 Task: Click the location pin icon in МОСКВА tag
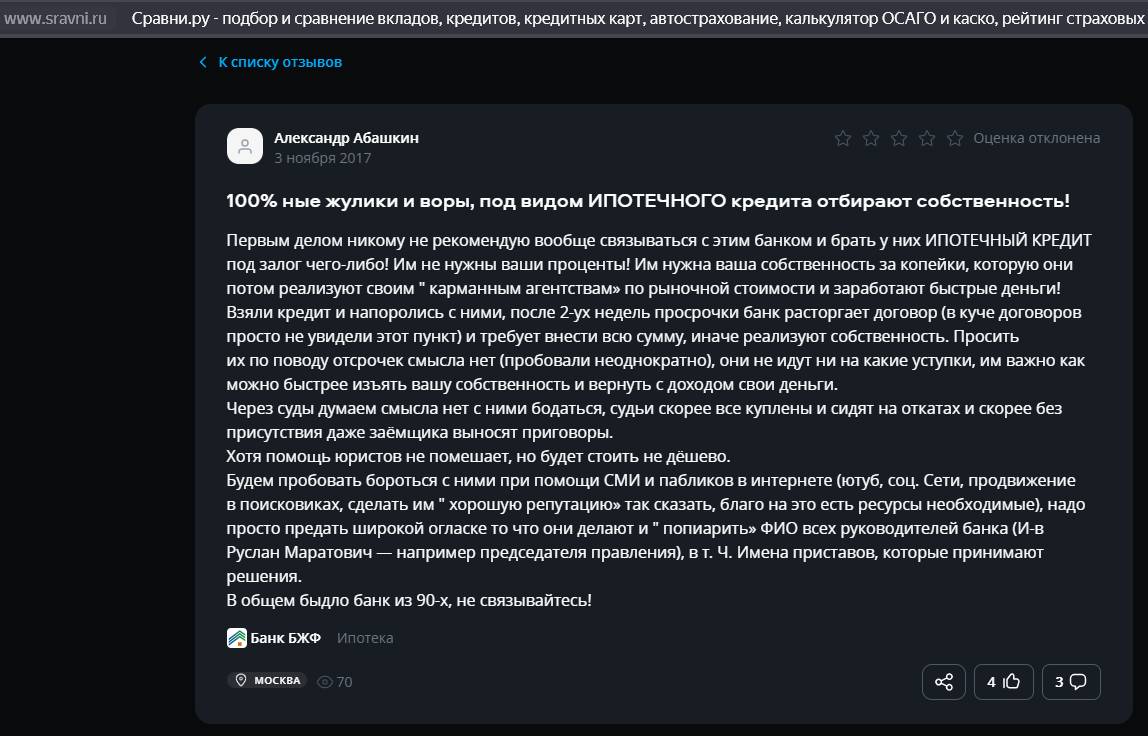point(241,680)
